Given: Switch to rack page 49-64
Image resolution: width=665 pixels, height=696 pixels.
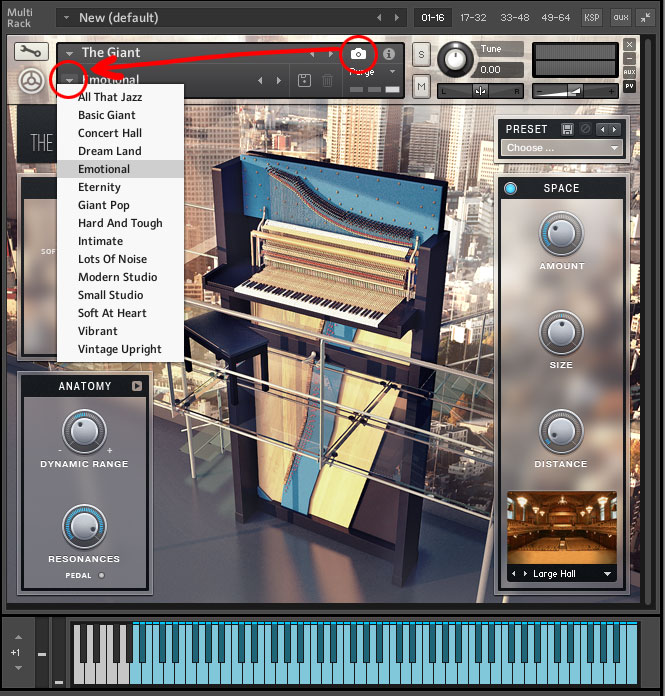Looking at the screenshot, I should click(555, 18).
